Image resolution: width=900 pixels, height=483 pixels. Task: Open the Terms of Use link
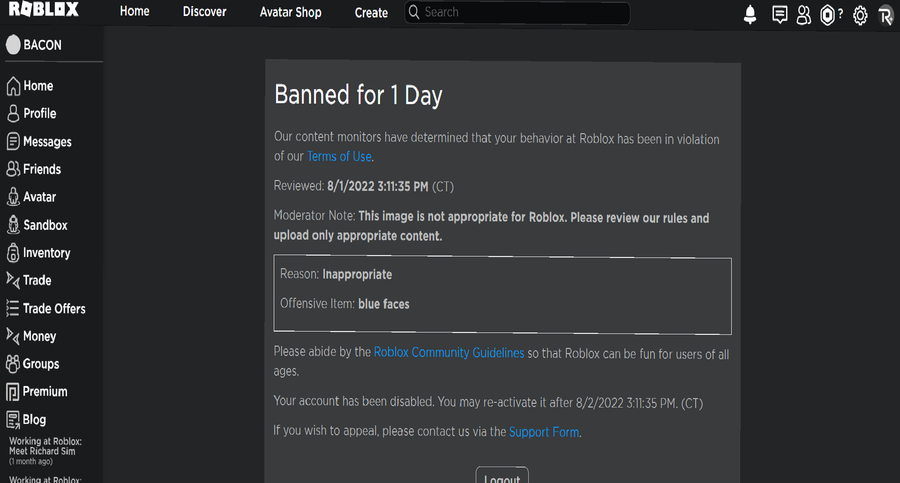click(339, 156)
